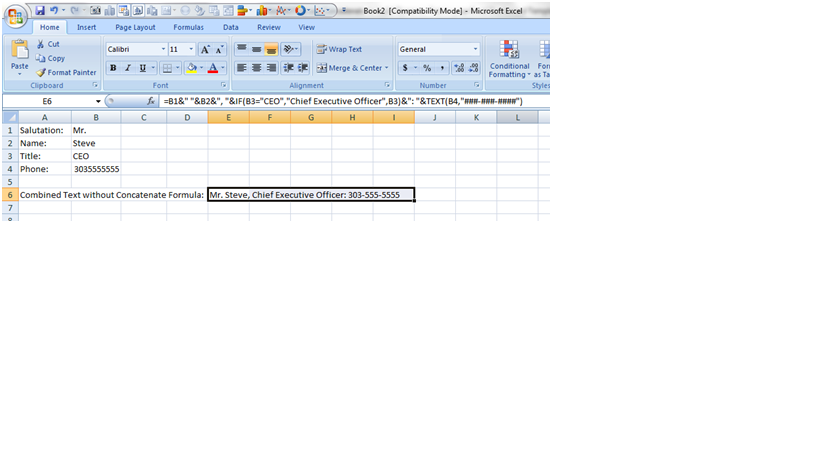Toggle italic formatting

[128, 68]
